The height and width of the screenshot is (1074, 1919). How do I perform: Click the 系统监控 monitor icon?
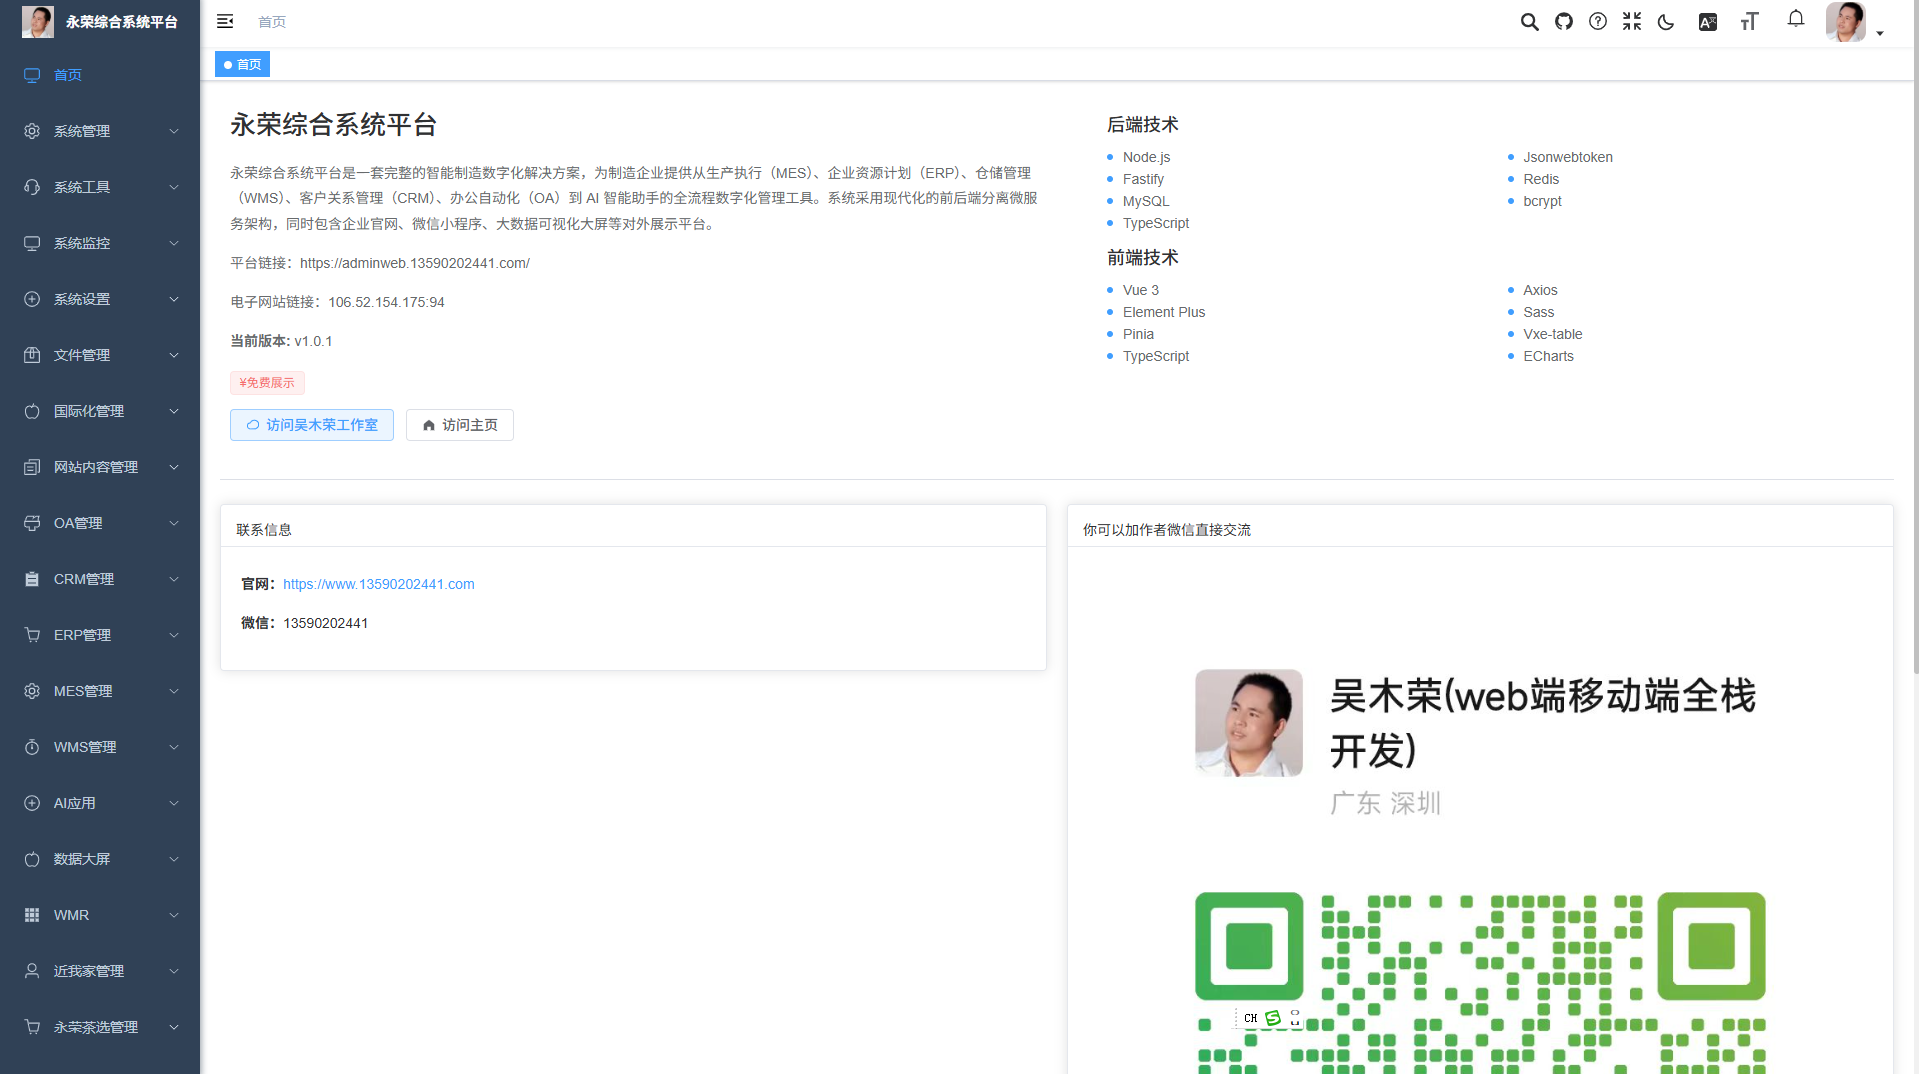pos(32,243)
